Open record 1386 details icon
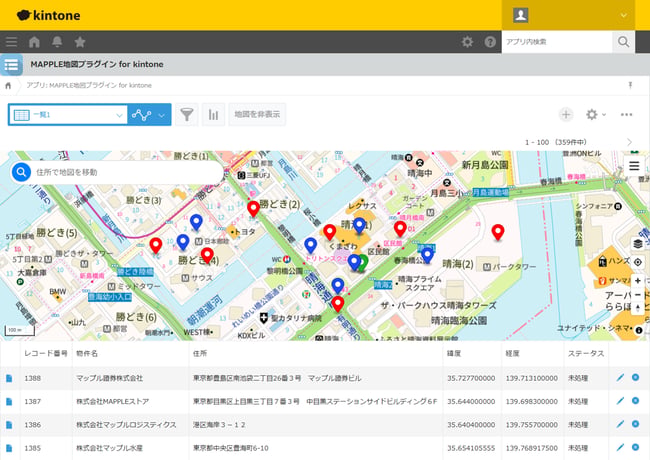The width and height of the screenshot is (650, 460). pos(9,425)
